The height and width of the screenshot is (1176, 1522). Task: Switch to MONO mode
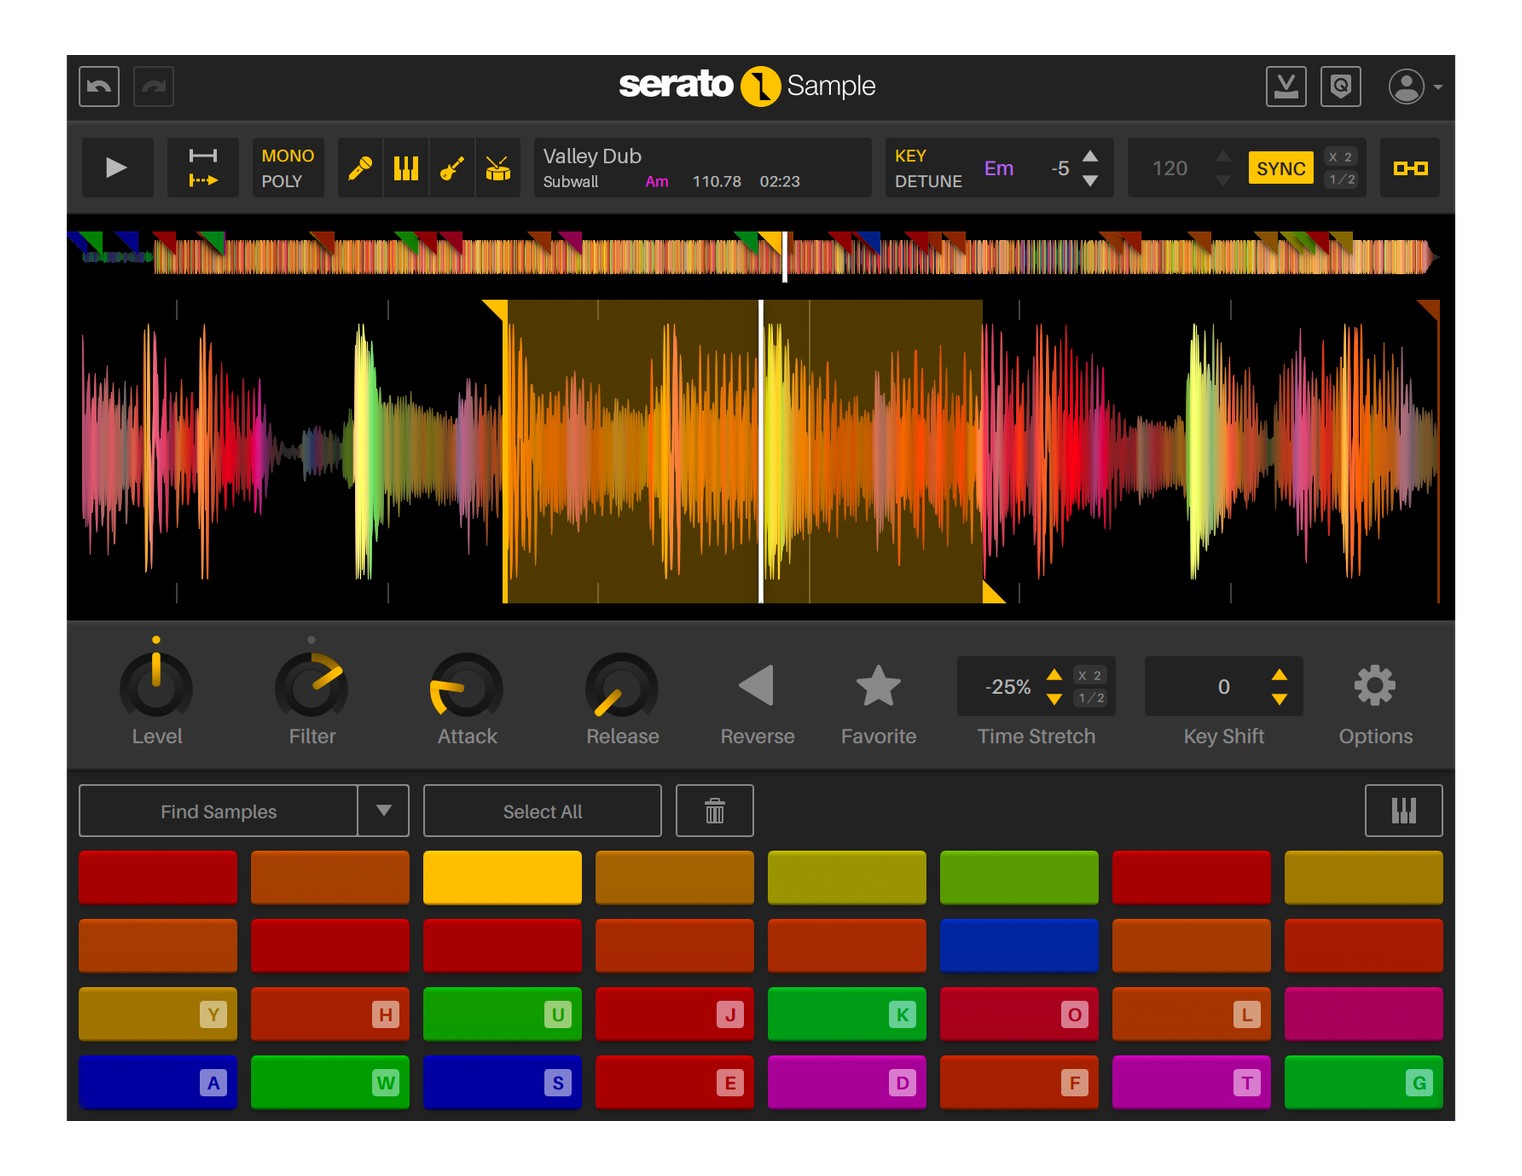point(288,156)
